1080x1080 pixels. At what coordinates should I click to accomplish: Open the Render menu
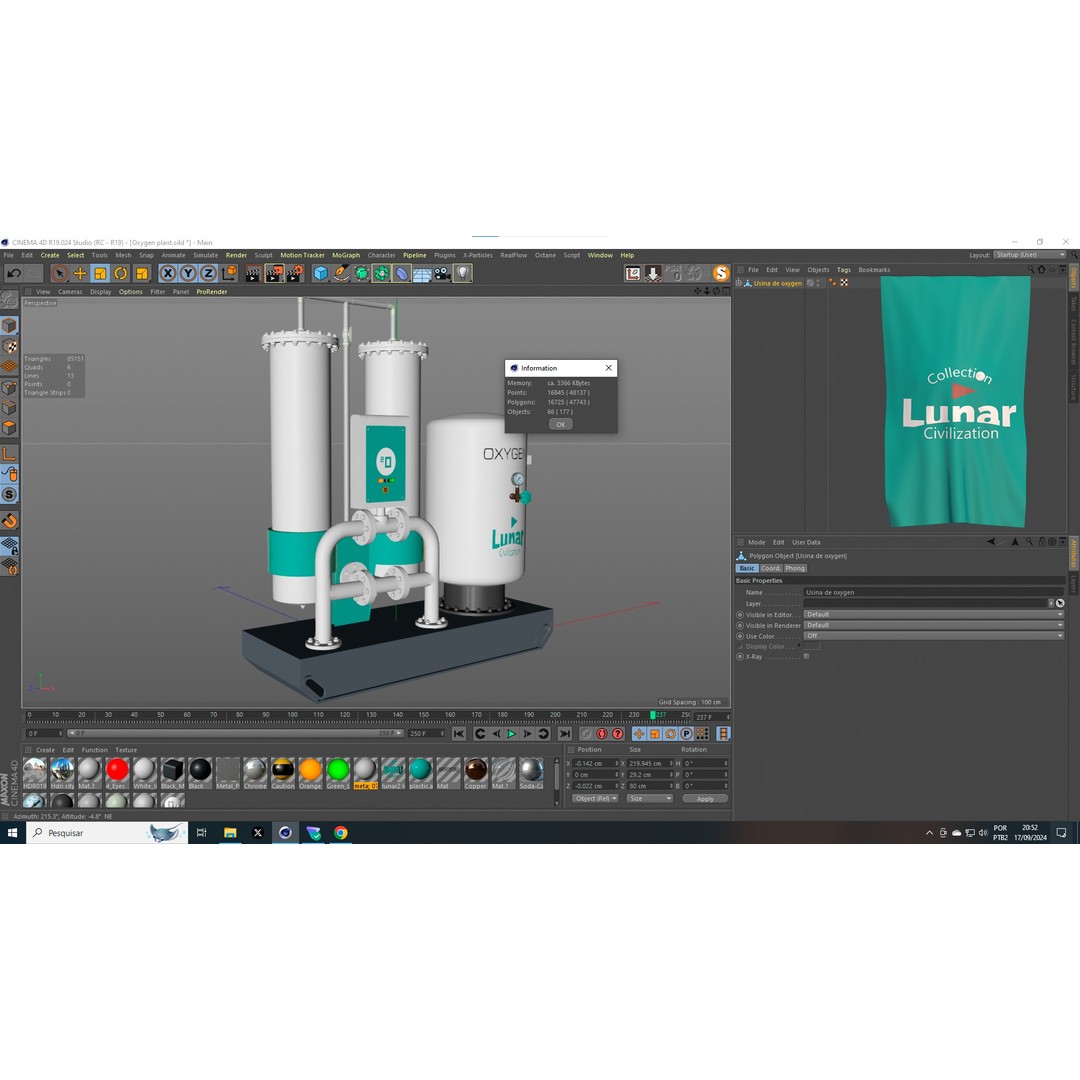pos(236,256)
